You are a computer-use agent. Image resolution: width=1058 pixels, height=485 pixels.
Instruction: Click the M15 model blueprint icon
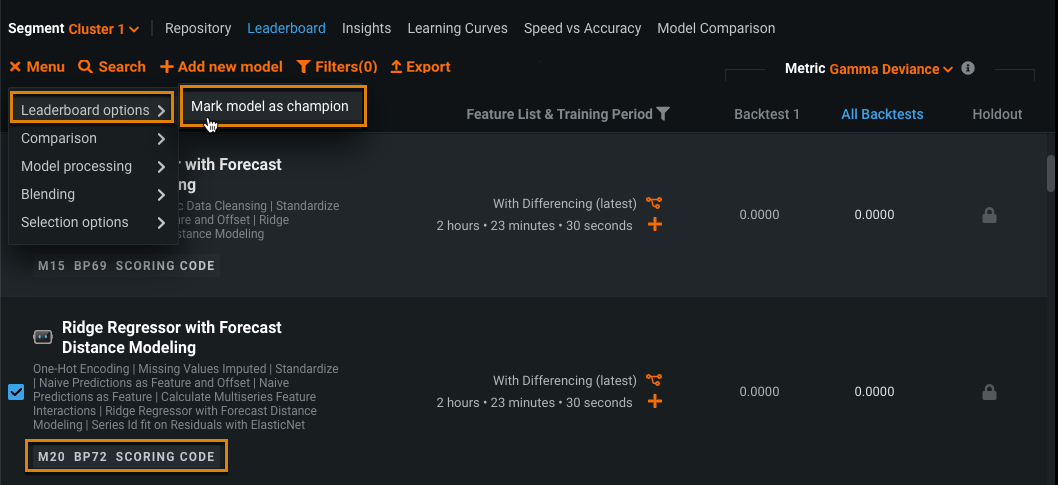(x=654, y=203)
